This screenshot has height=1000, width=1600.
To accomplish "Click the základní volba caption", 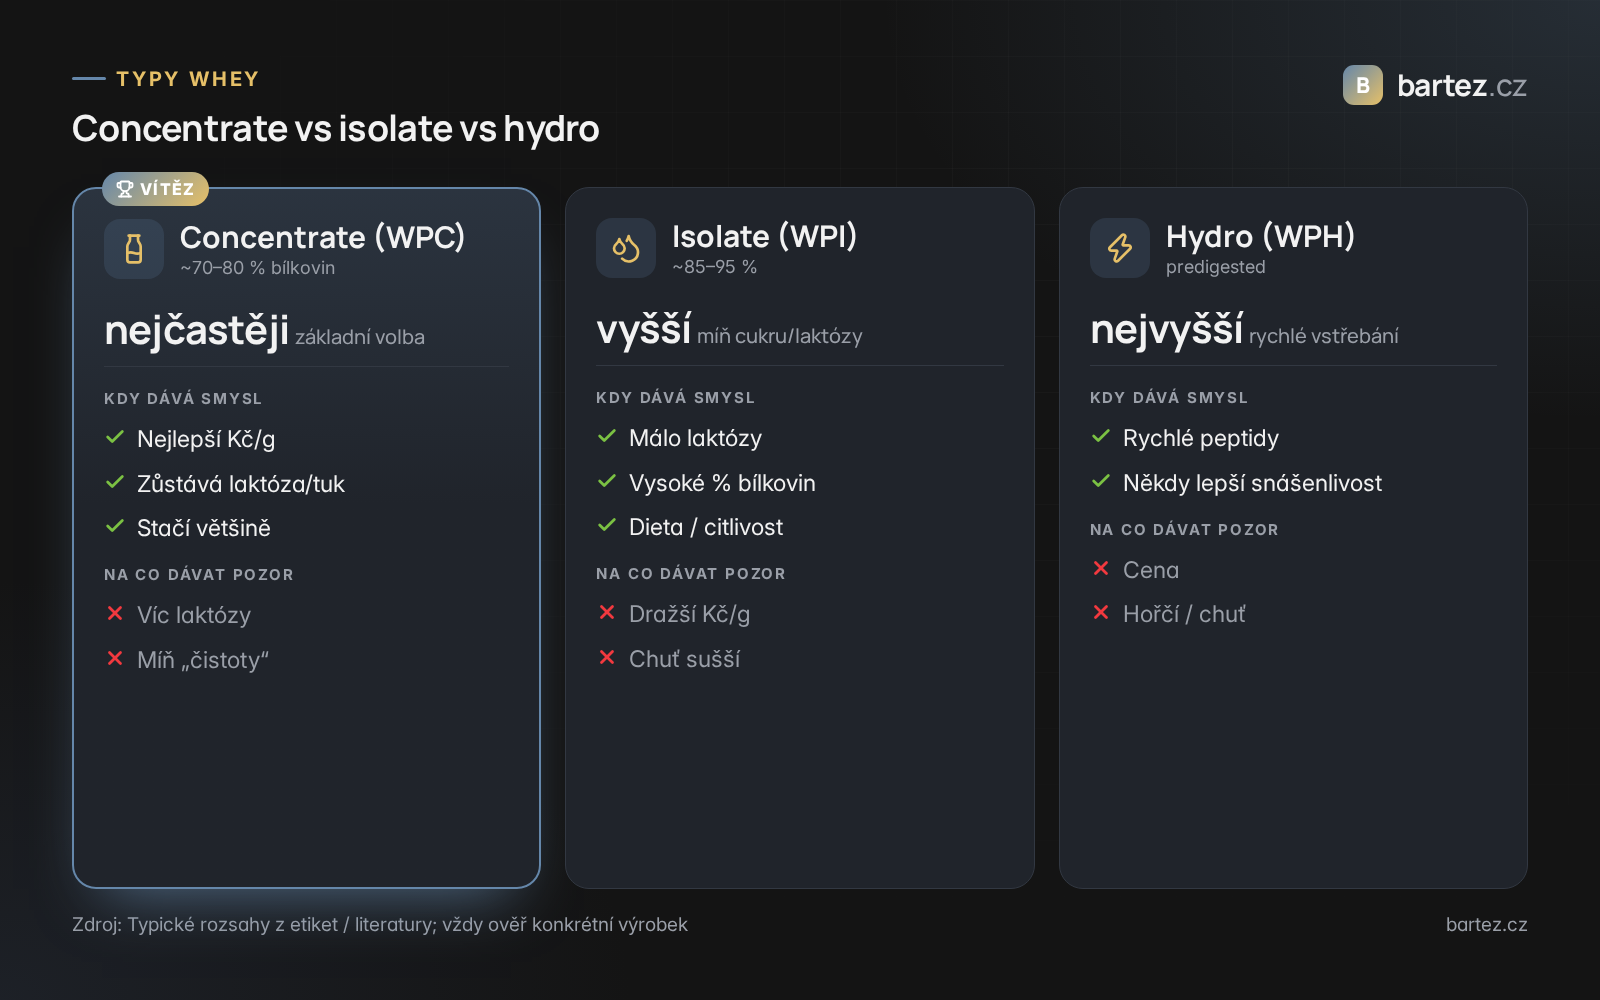I will point(360,337).
